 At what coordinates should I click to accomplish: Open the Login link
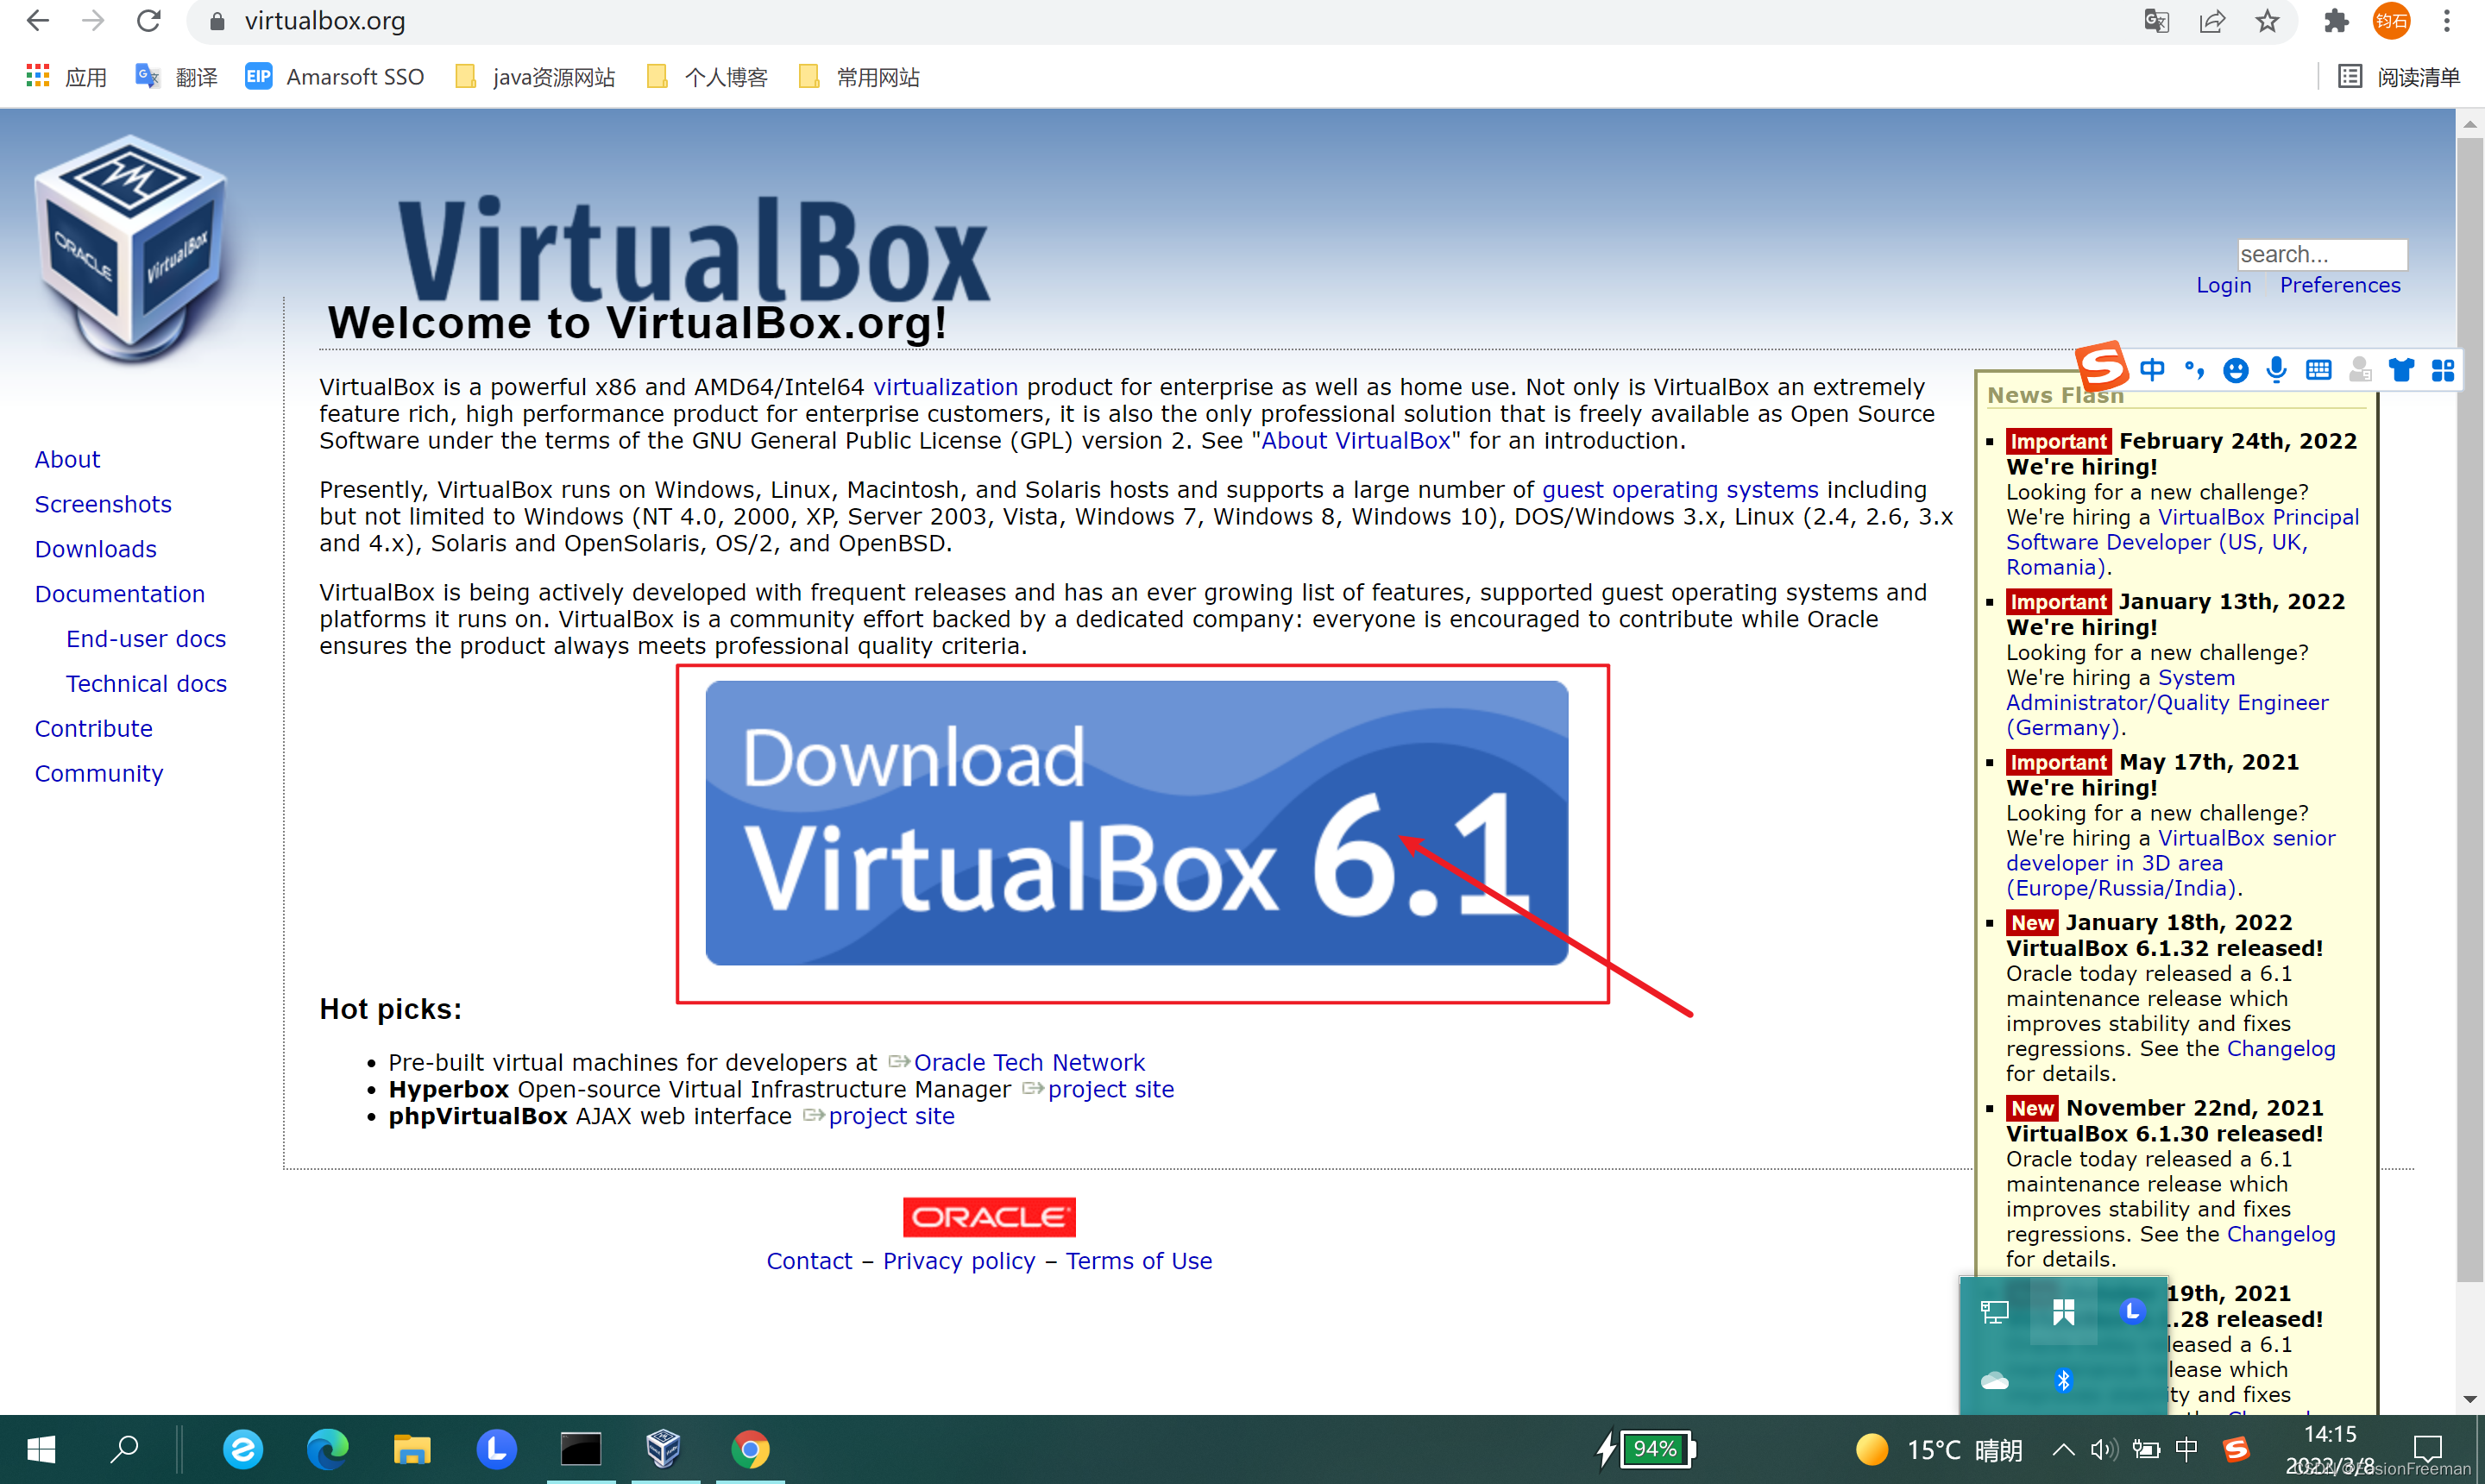2223,286
